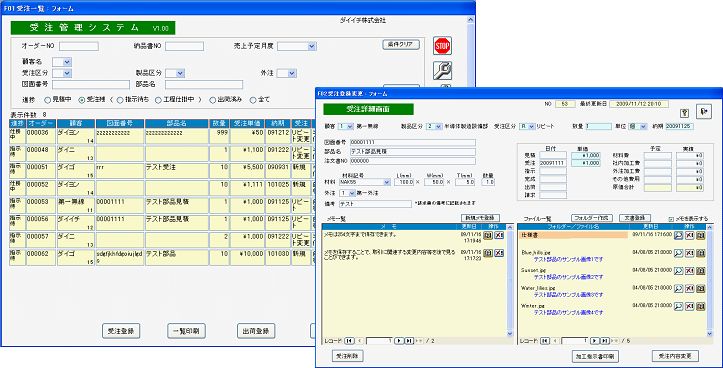Open the wrench settings icon
723x368 pixels.
[442, 71]
